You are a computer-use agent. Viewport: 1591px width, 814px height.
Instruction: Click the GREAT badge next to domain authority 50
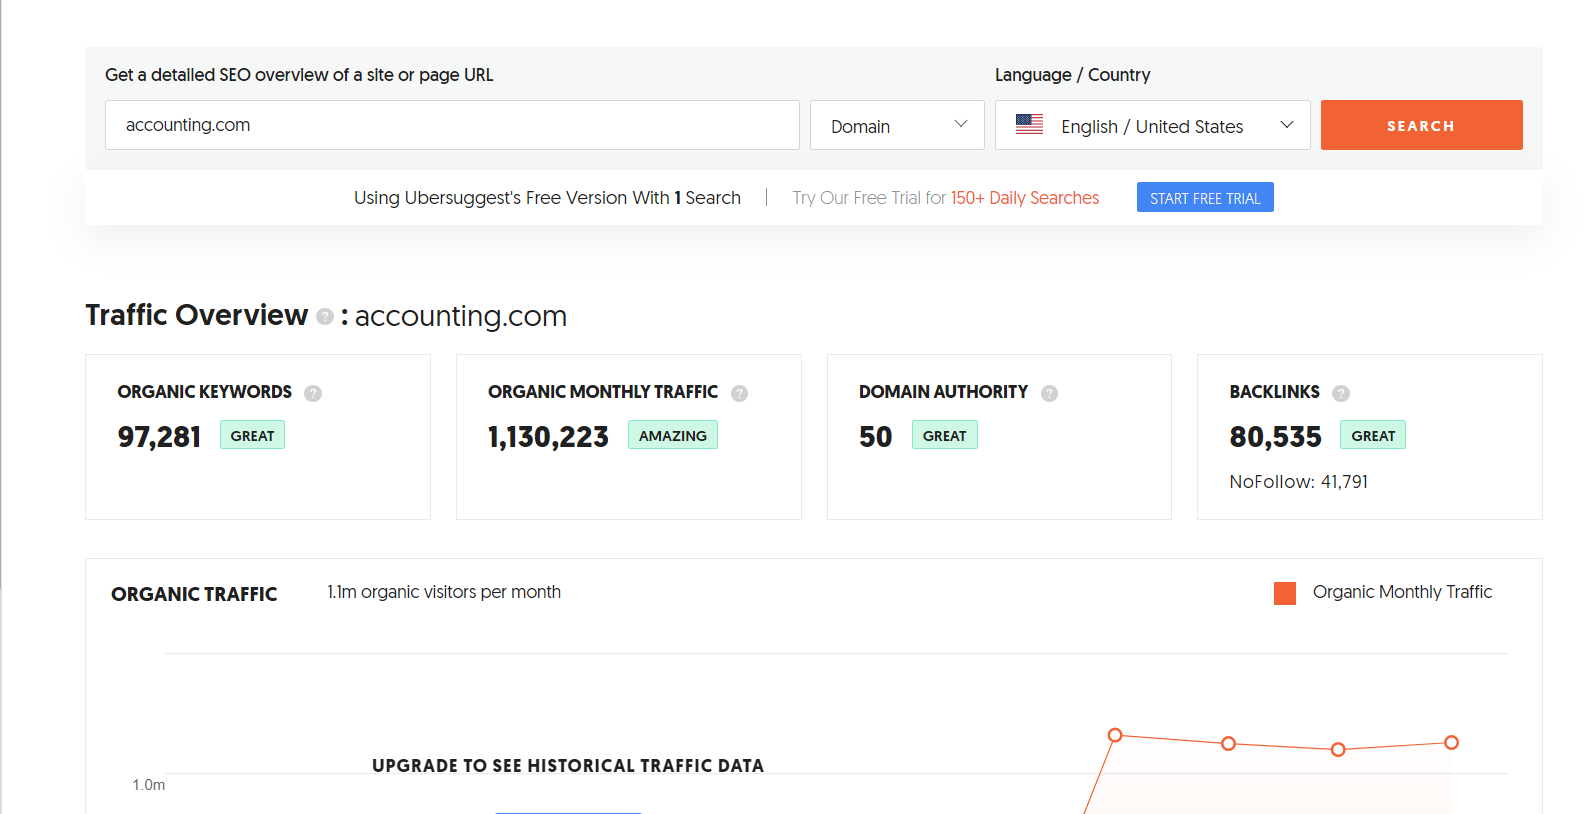[944, 435]
